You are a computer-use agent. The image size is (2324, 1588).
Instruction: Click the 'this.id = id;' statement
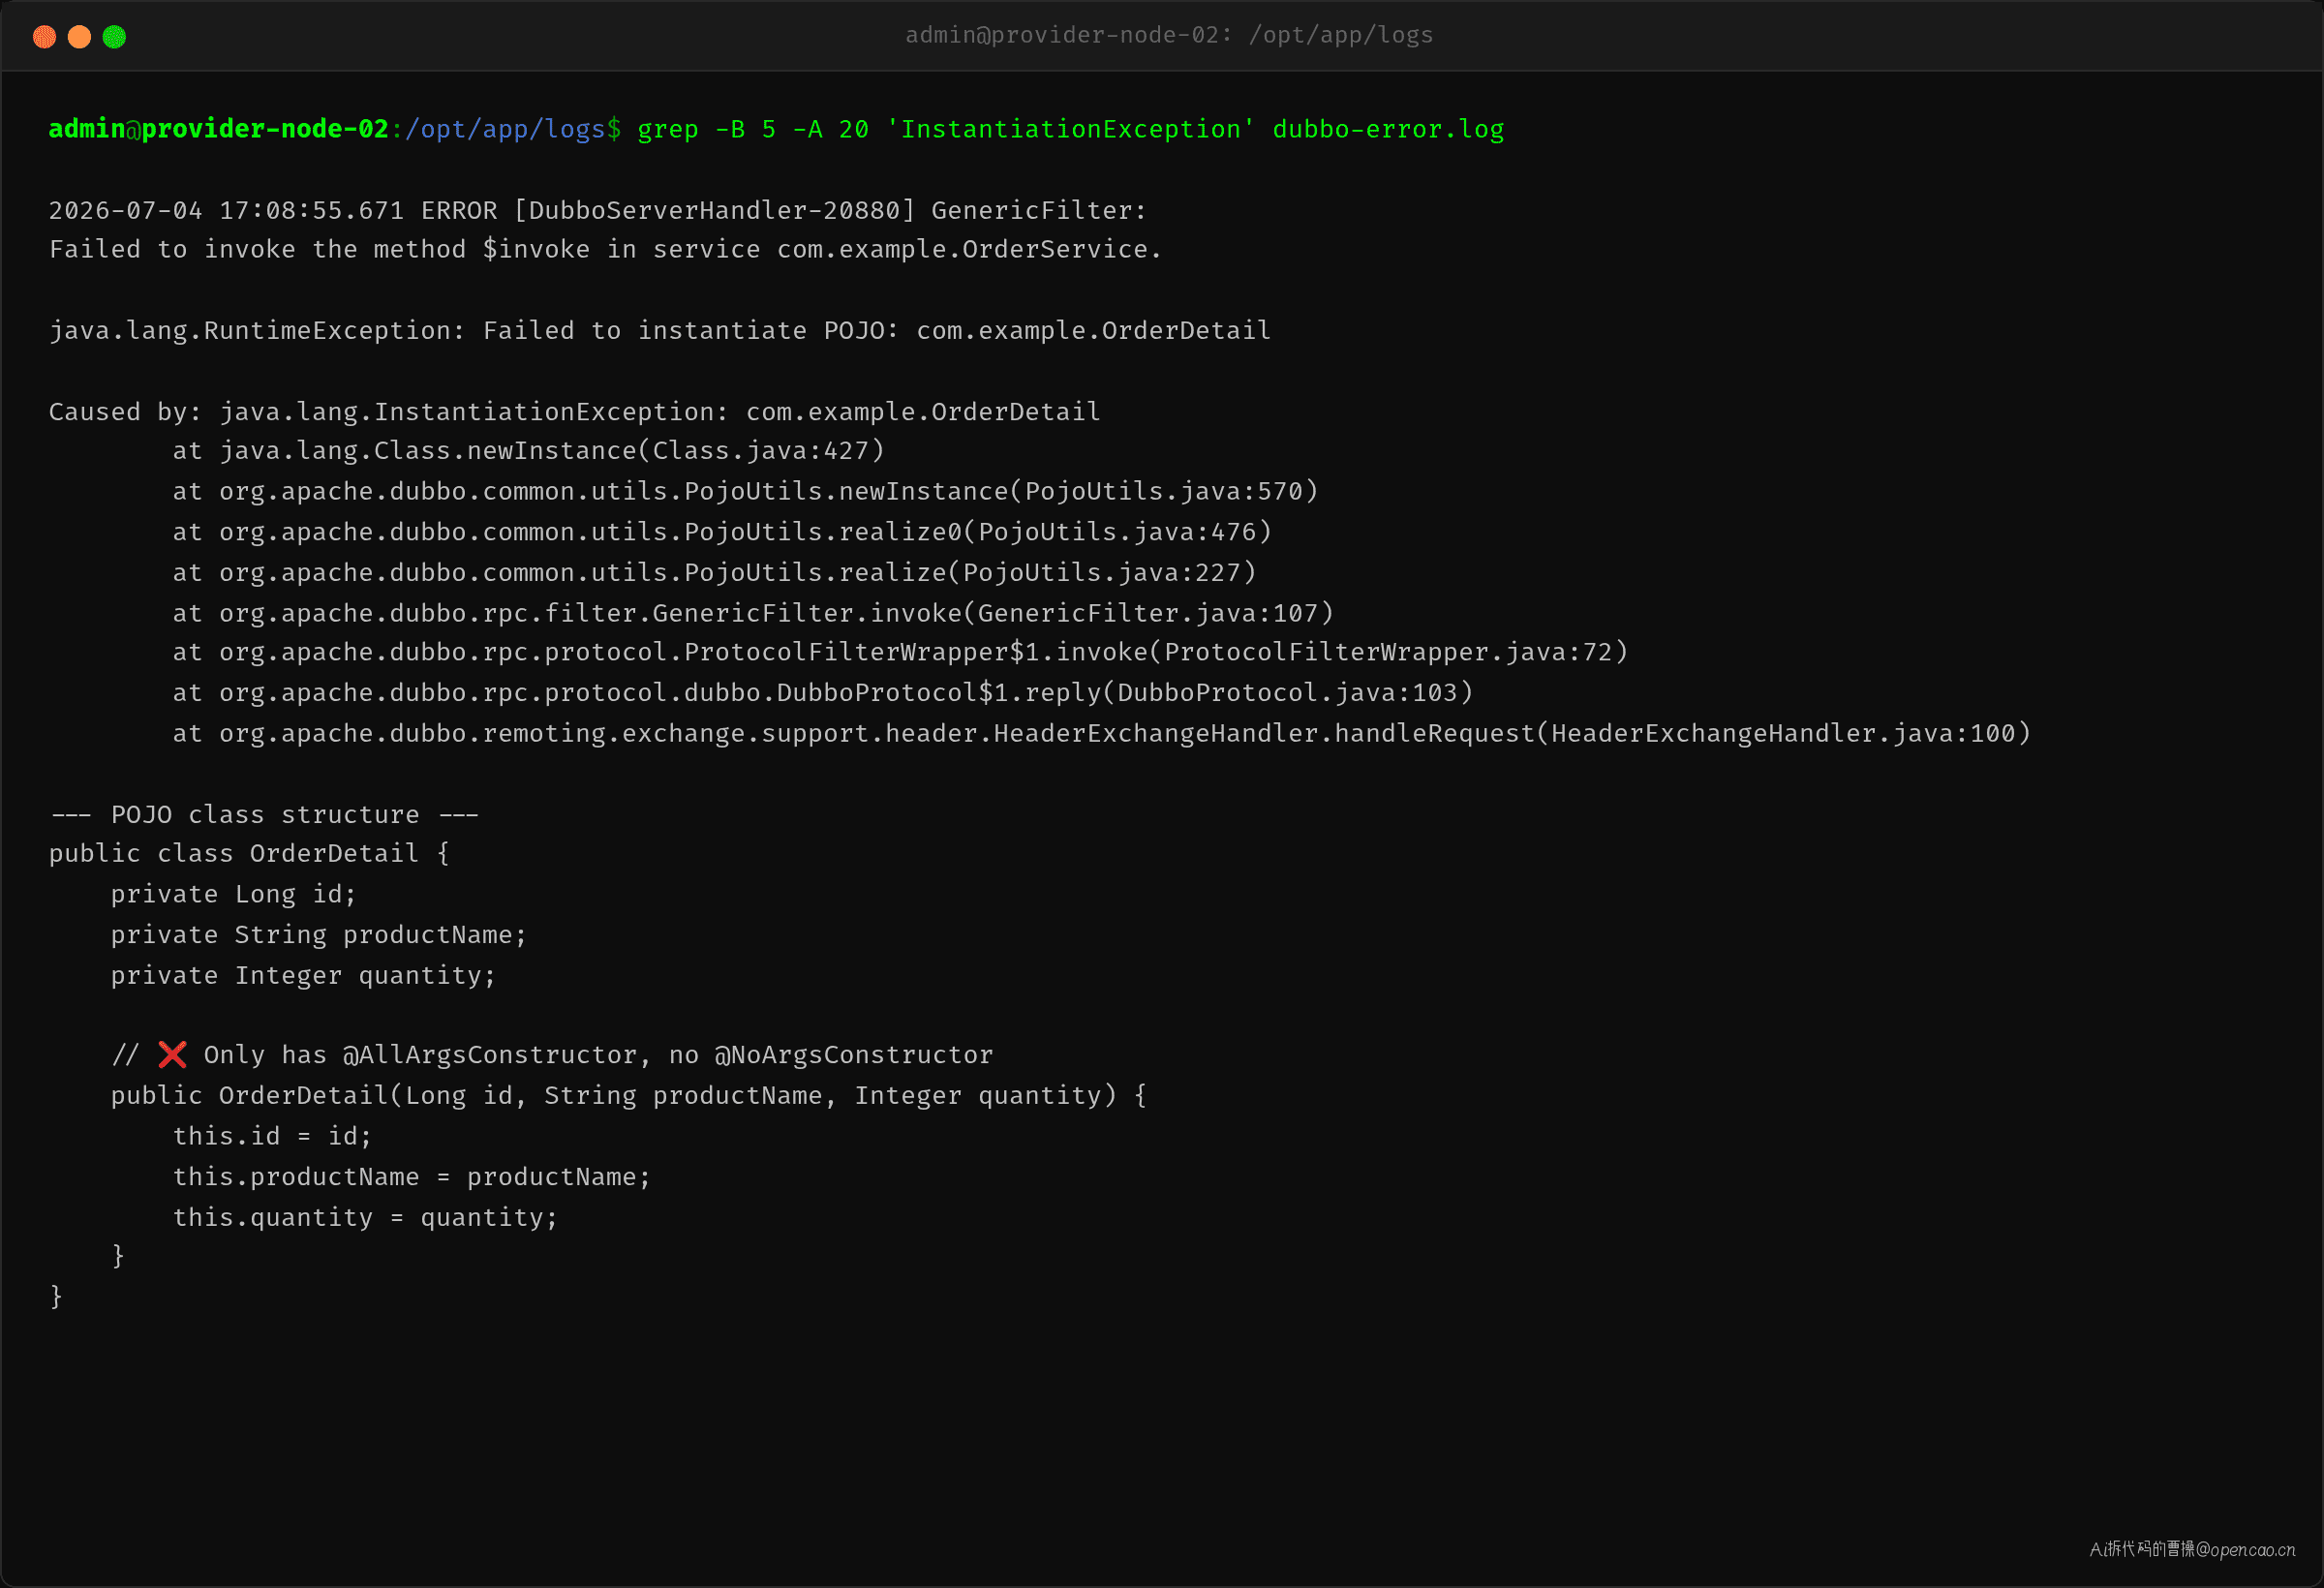[x=272, y=1137]
